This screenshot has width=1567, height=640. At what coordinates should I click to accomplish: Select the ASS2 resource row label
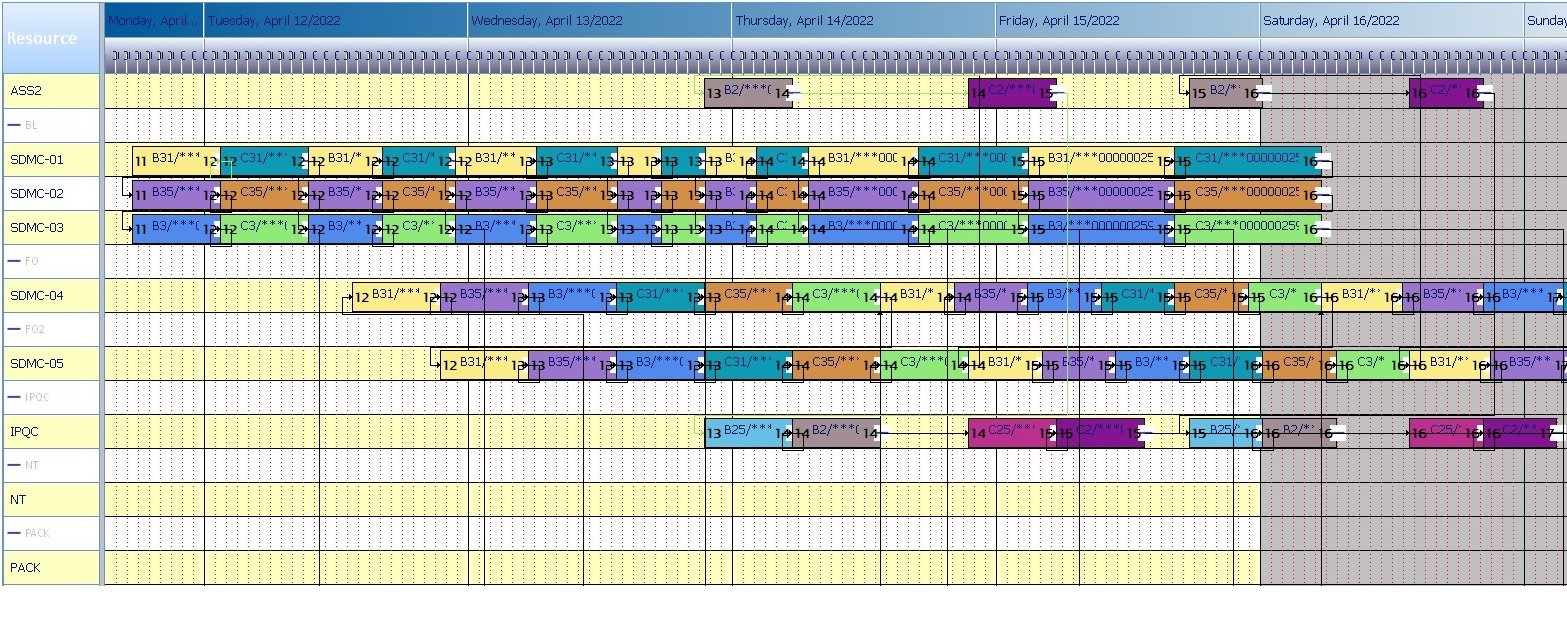25,91
